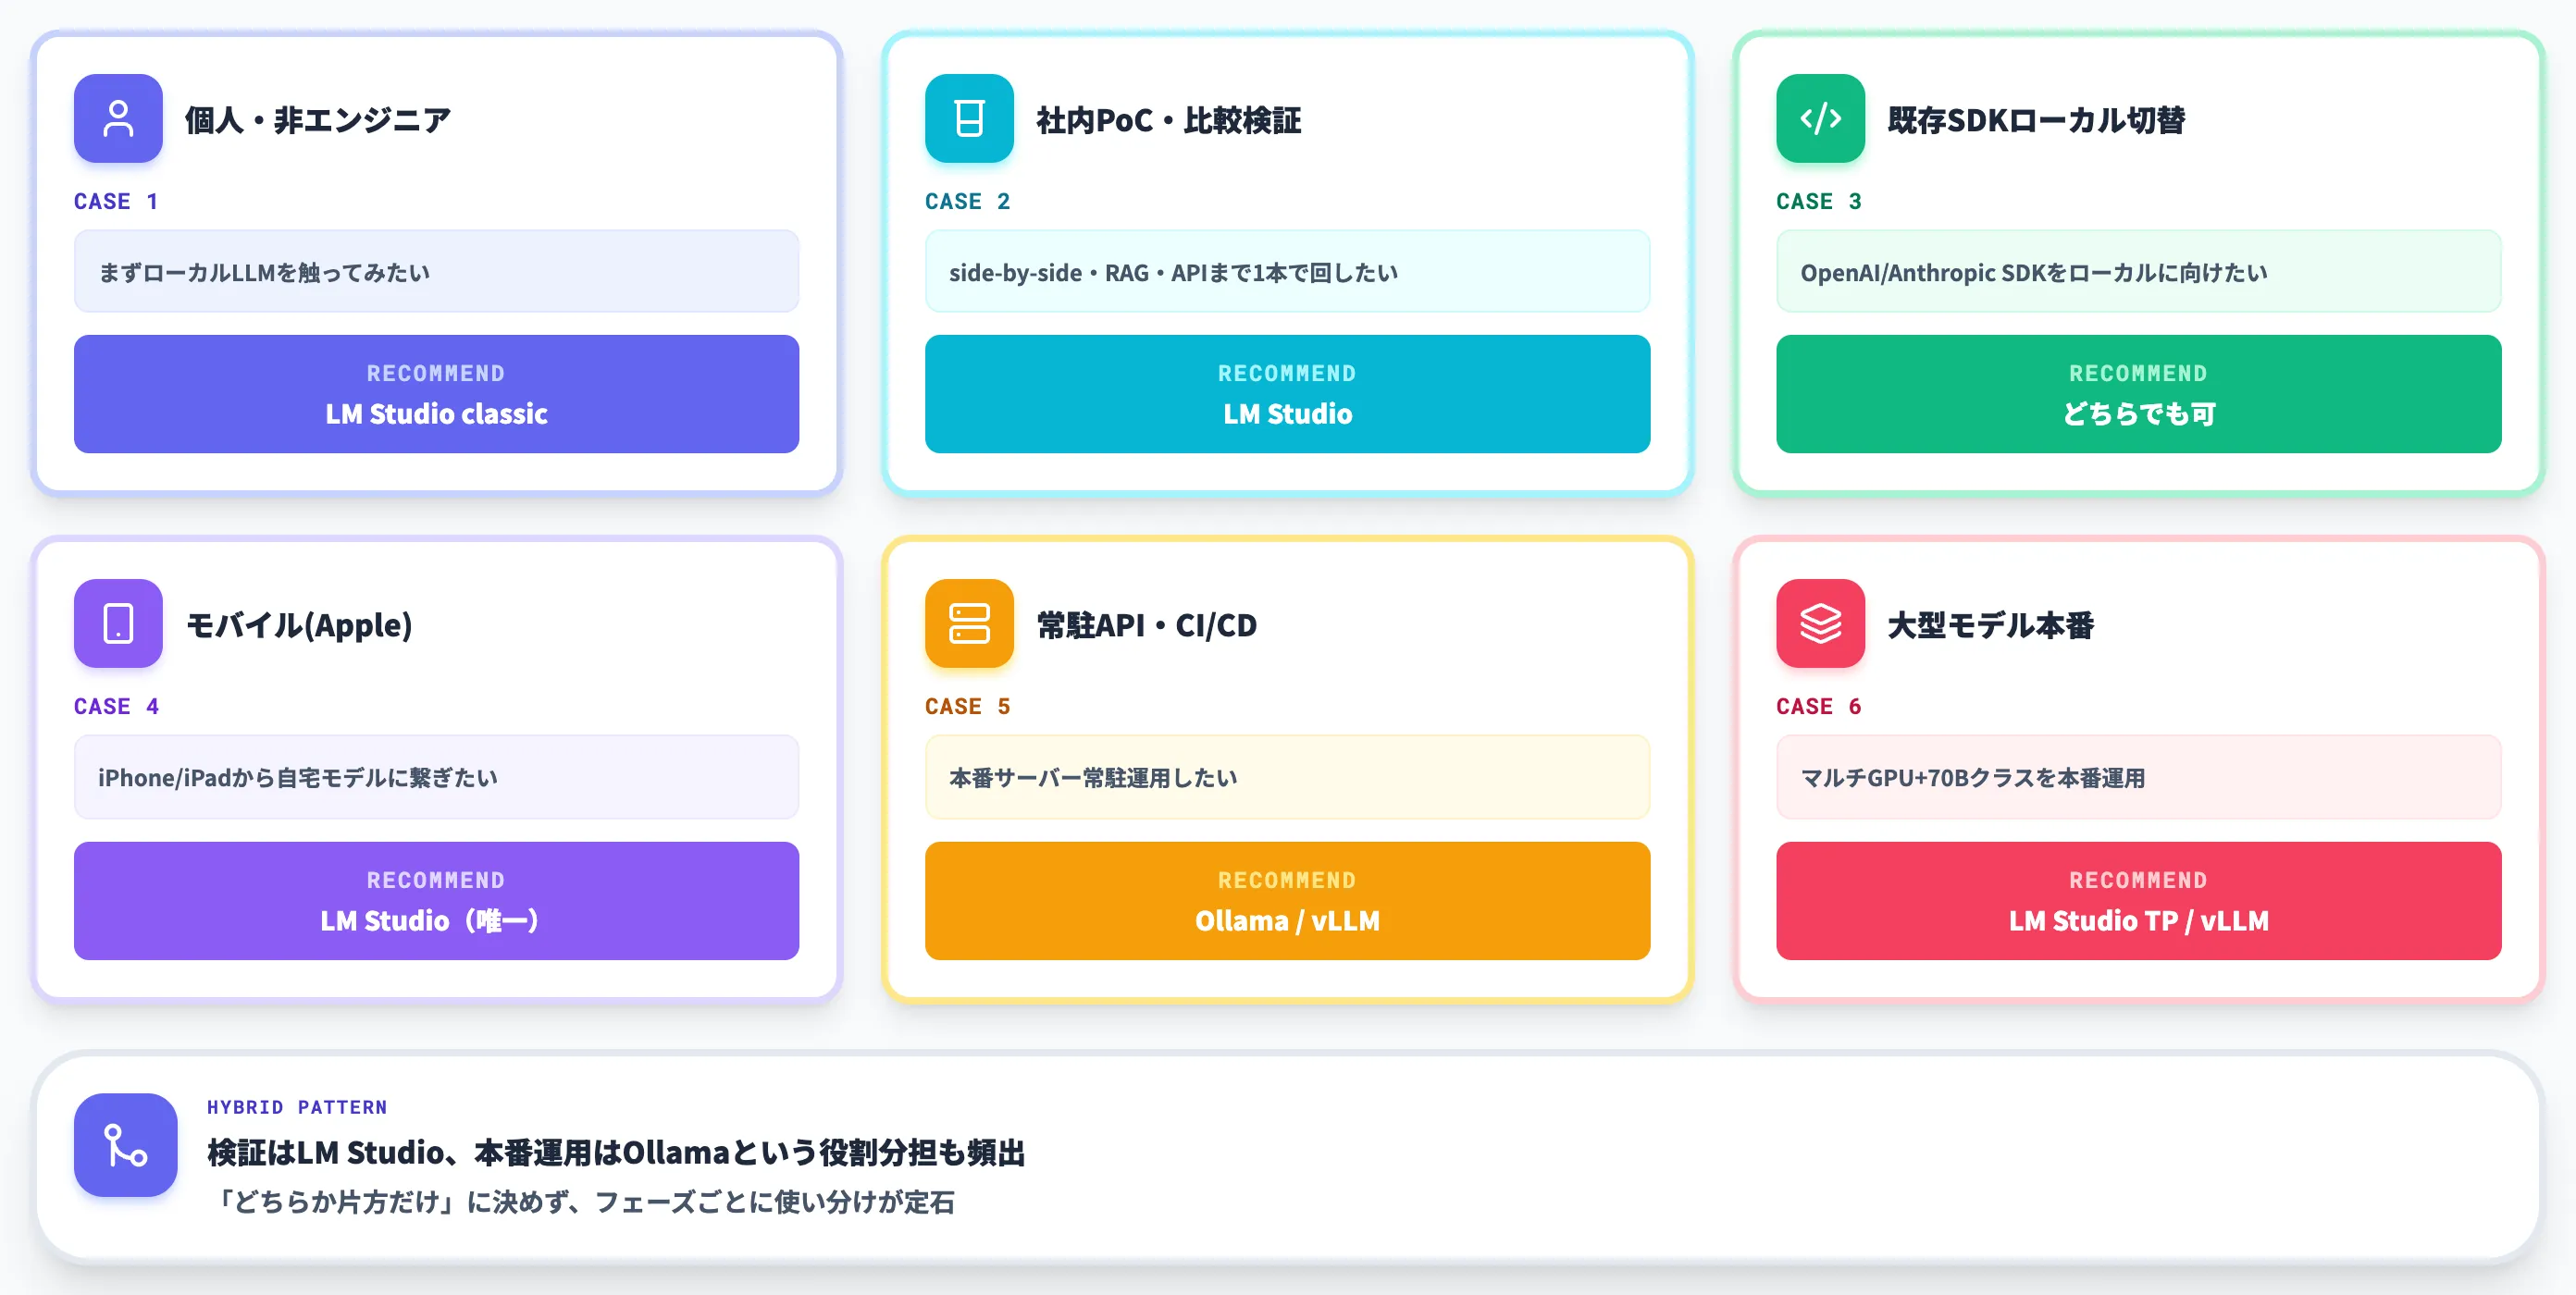This screenshot has width=2576, height=1295.
Task: Click the CASE 3 label
Action: [x=1819, y=201]
